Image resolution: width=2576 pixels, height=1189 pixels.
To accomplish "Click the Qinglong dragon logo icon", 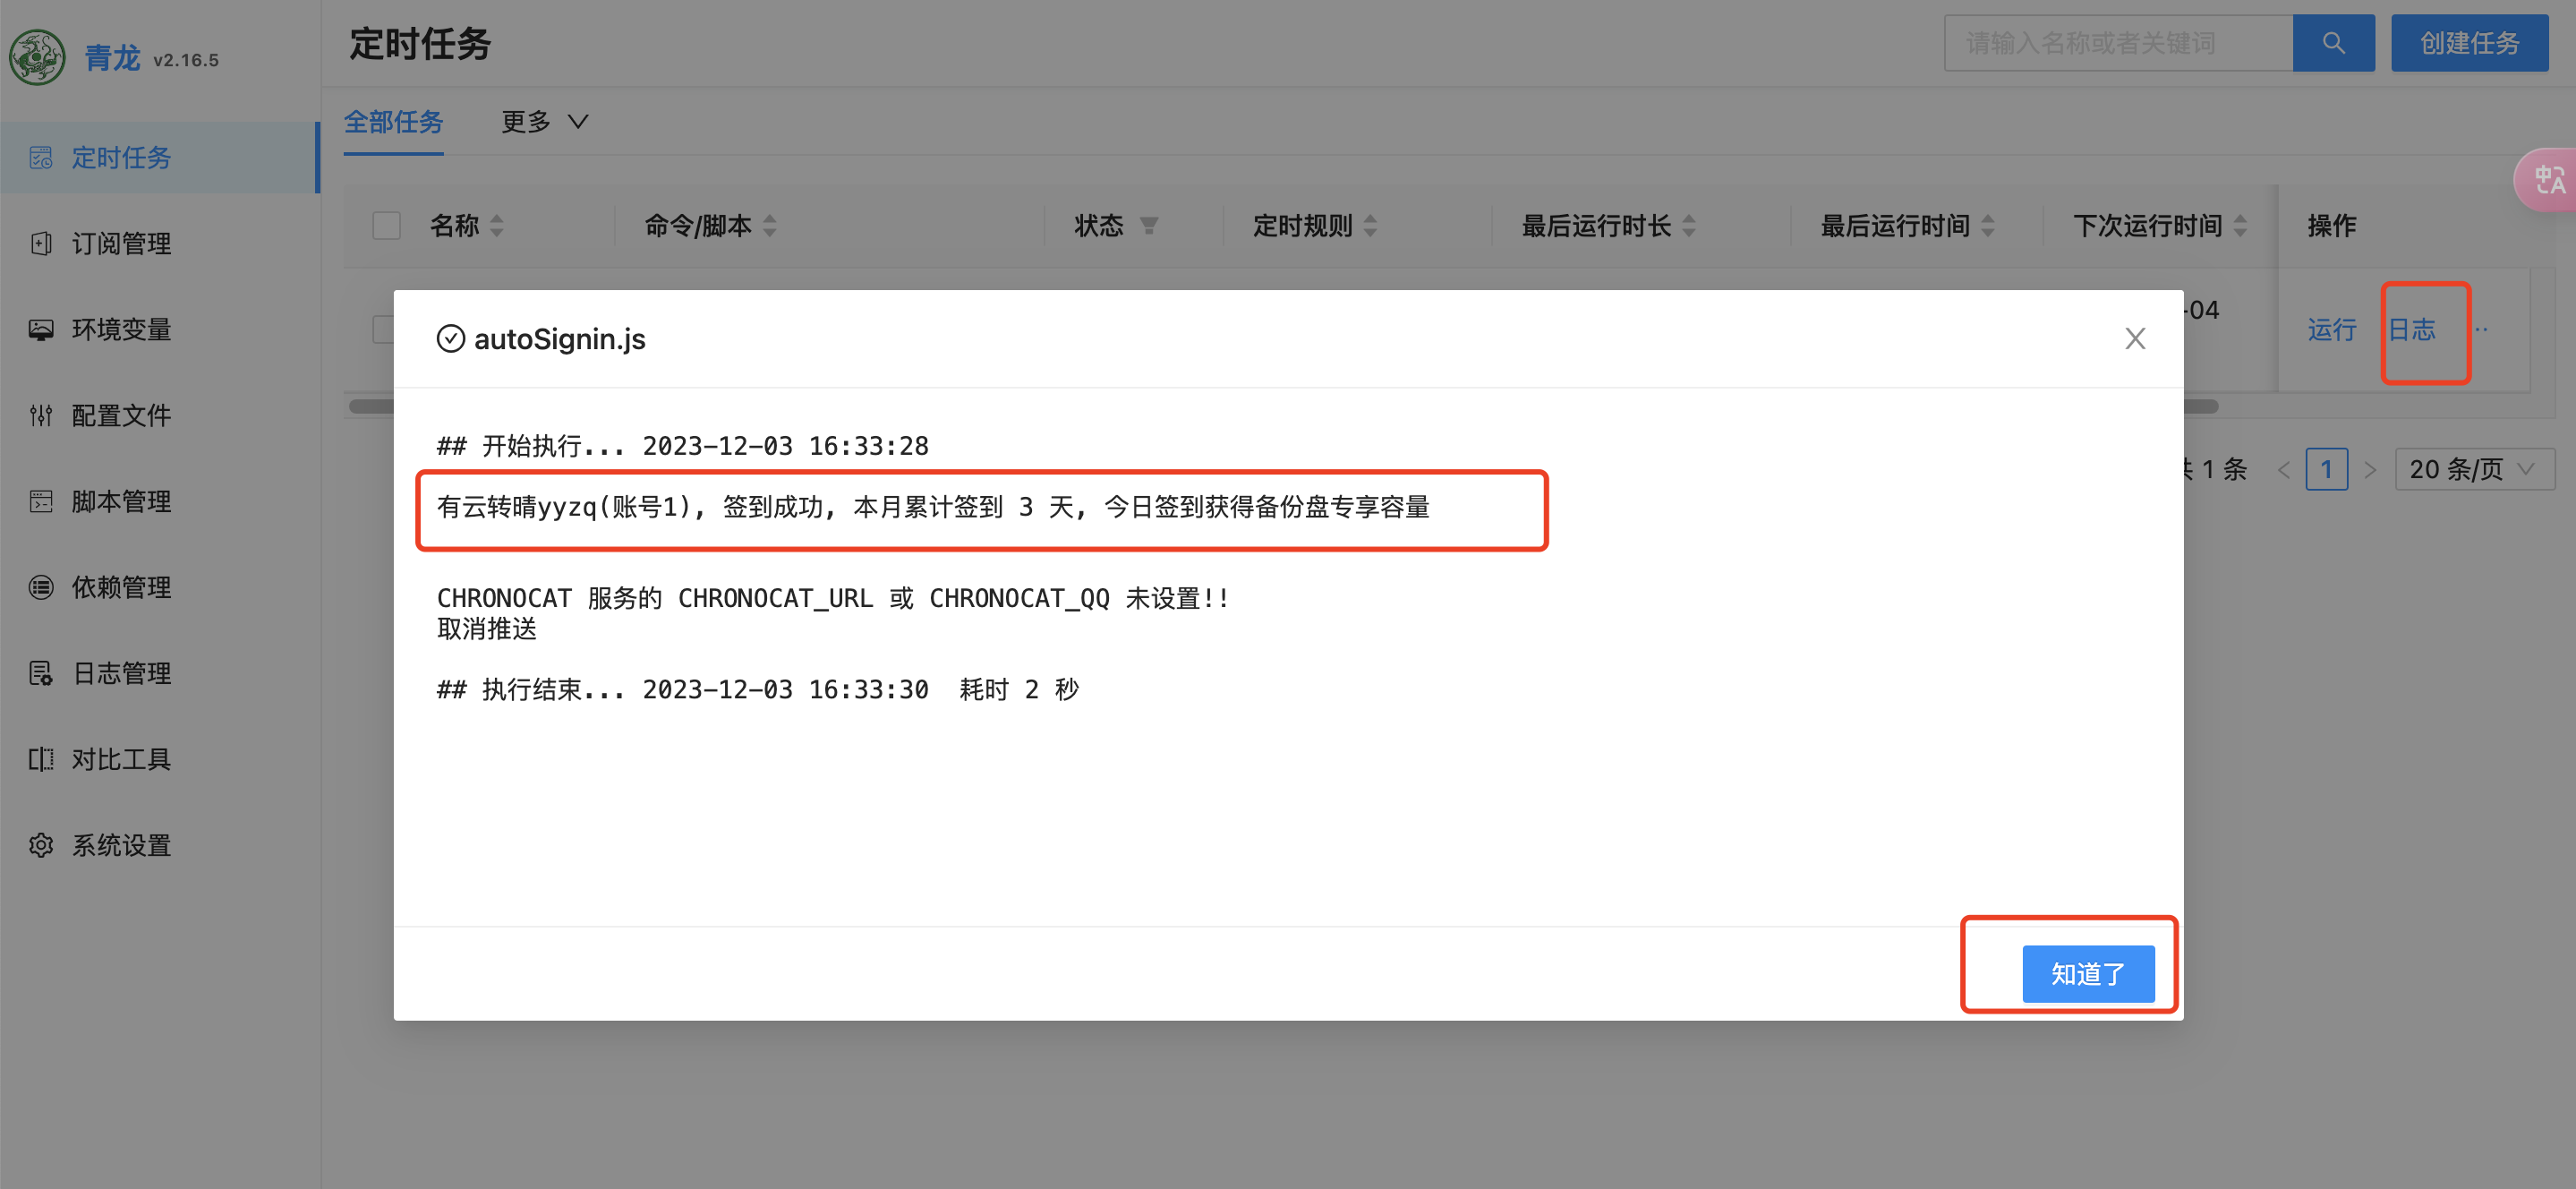I will [x=38, y=58].
